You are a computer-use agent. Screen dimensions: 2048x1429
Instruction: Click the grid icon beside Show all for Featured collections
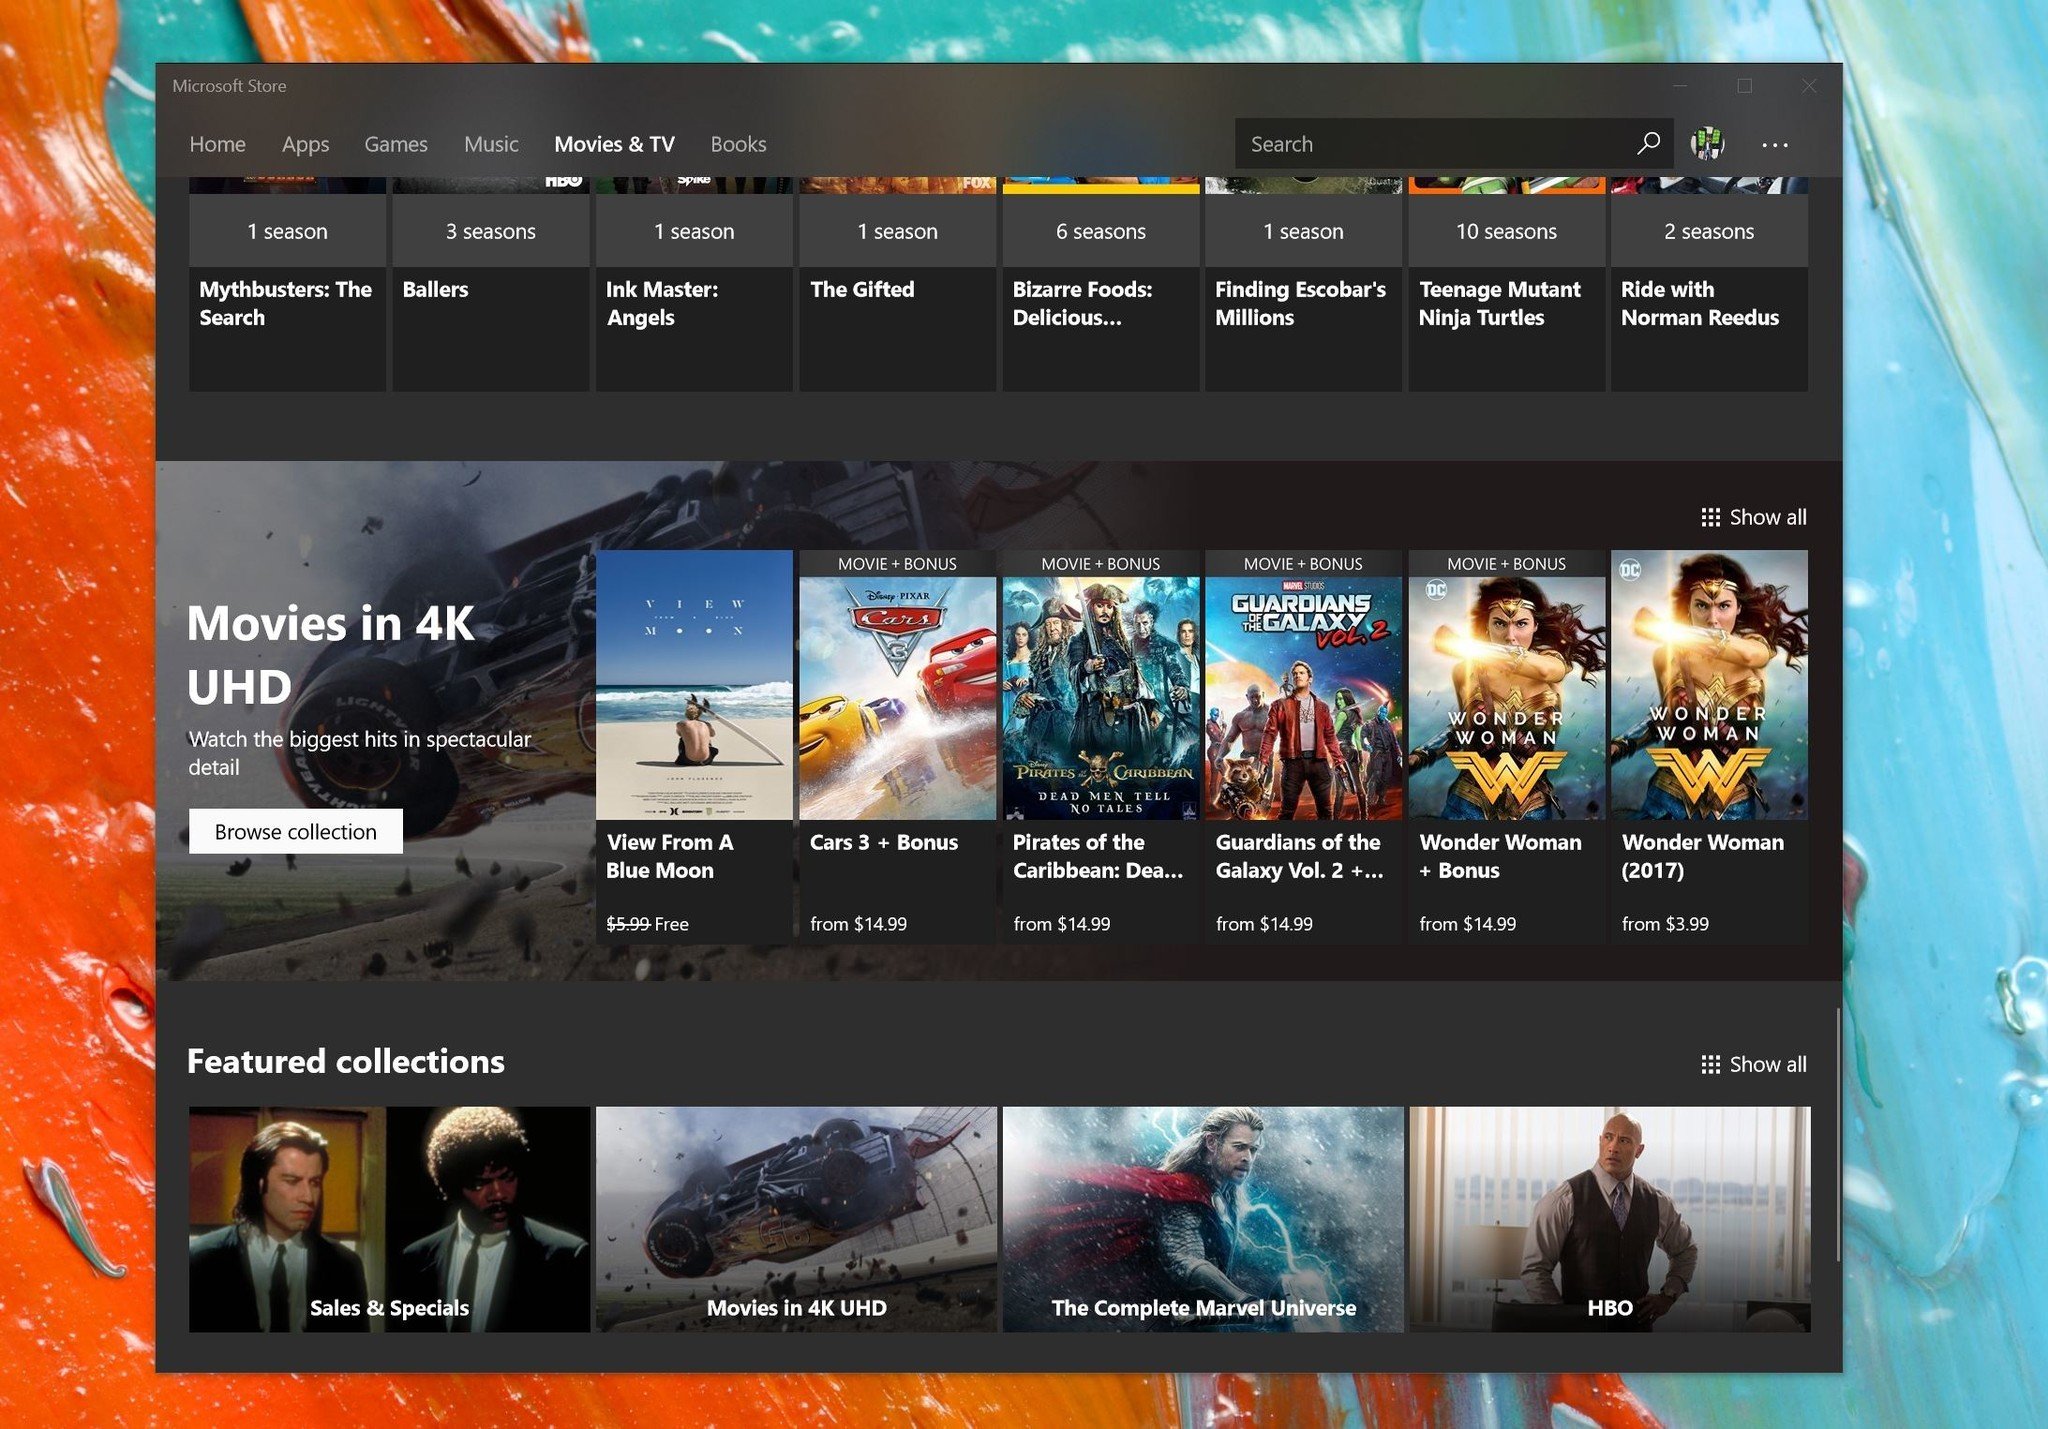(1711, 1064)
